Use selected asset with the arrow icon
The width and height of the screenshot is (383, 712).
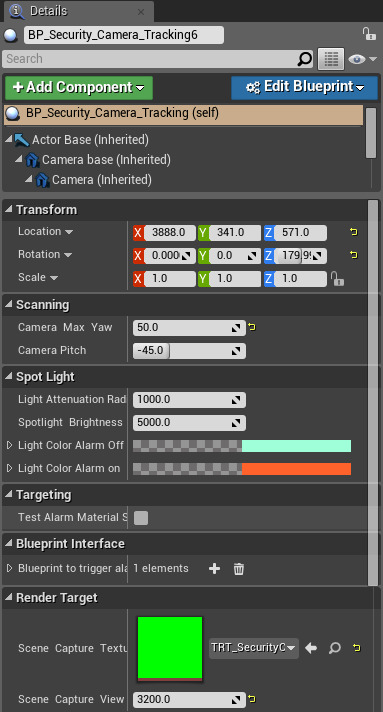(x=311, y=648)
